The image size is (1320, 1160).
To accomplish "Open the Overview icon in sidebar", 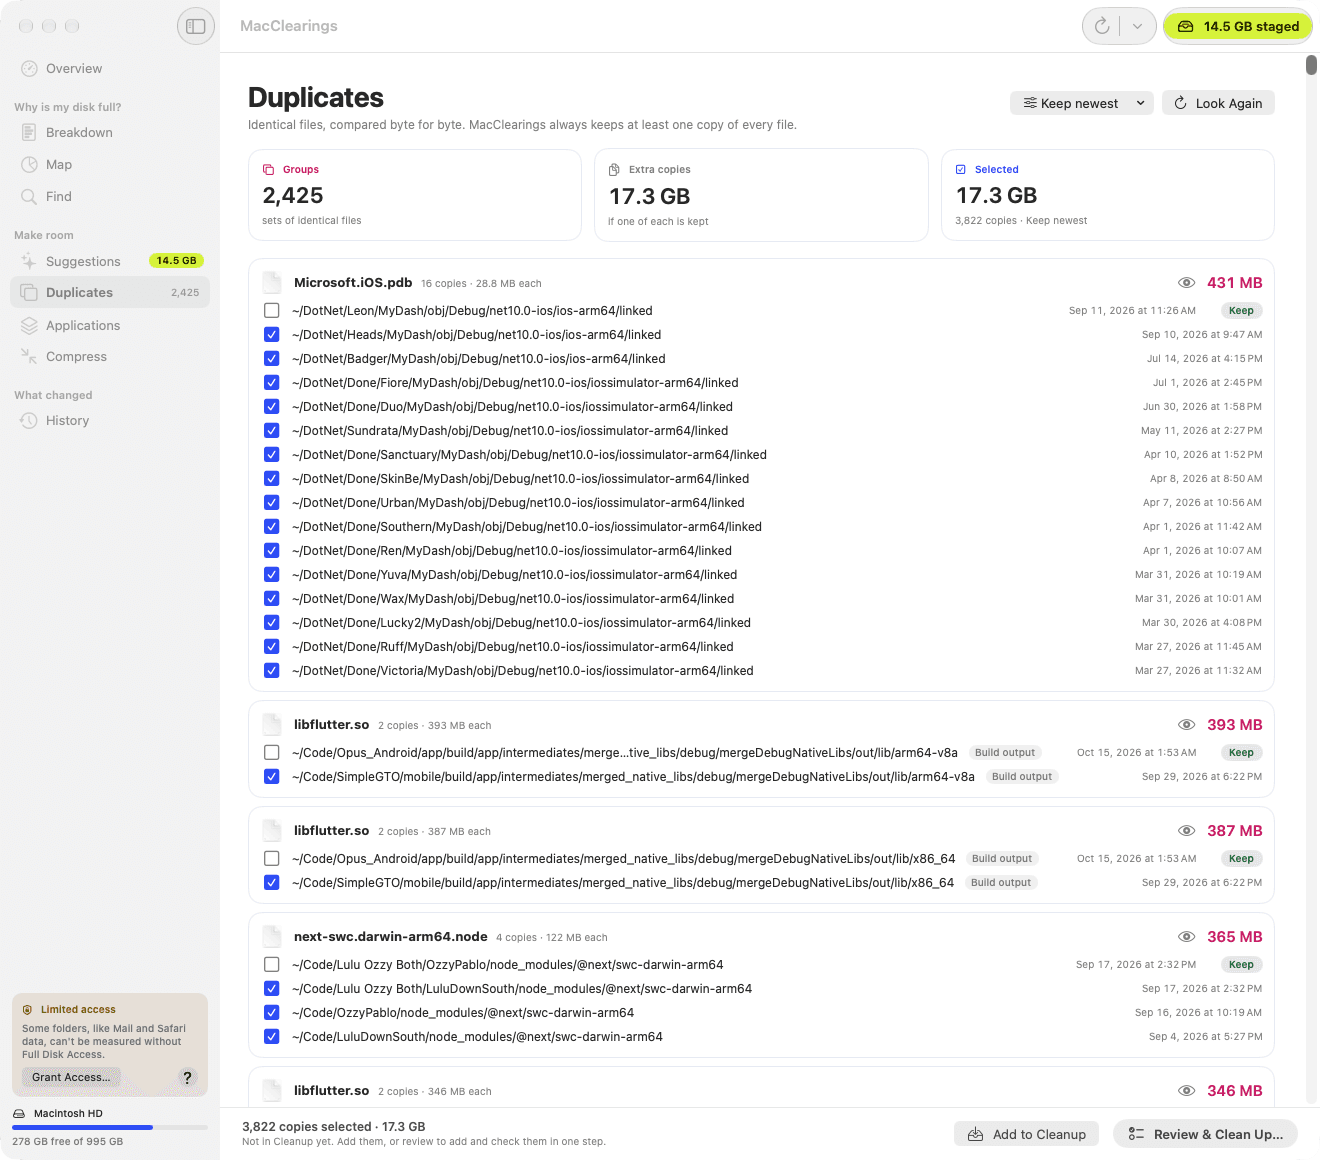I will pyautogui.click(x=30, y=69).
